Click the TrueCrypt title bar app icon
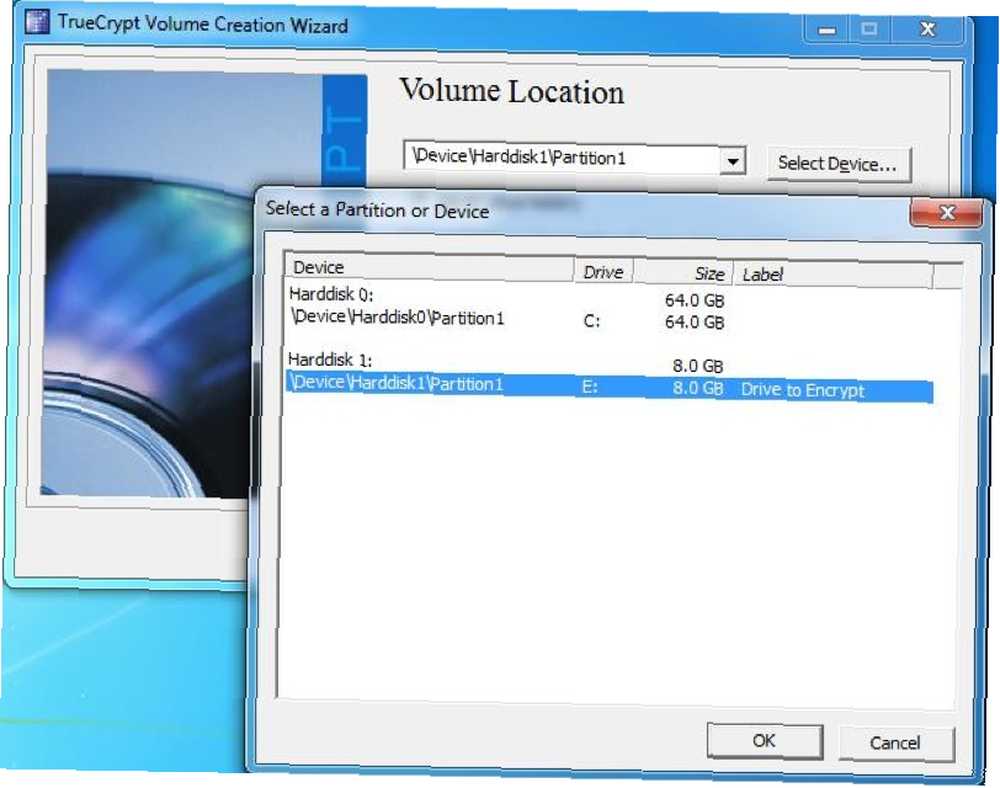Viewport: 1000px width, 788px height. 36,21
